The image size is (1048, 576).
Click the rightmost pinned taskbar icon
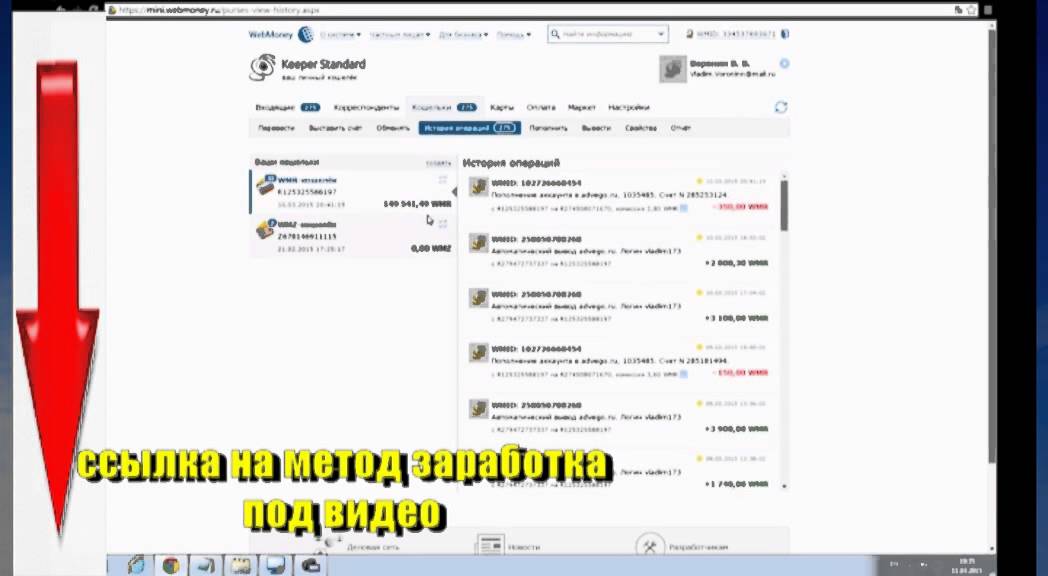(310, 565)
